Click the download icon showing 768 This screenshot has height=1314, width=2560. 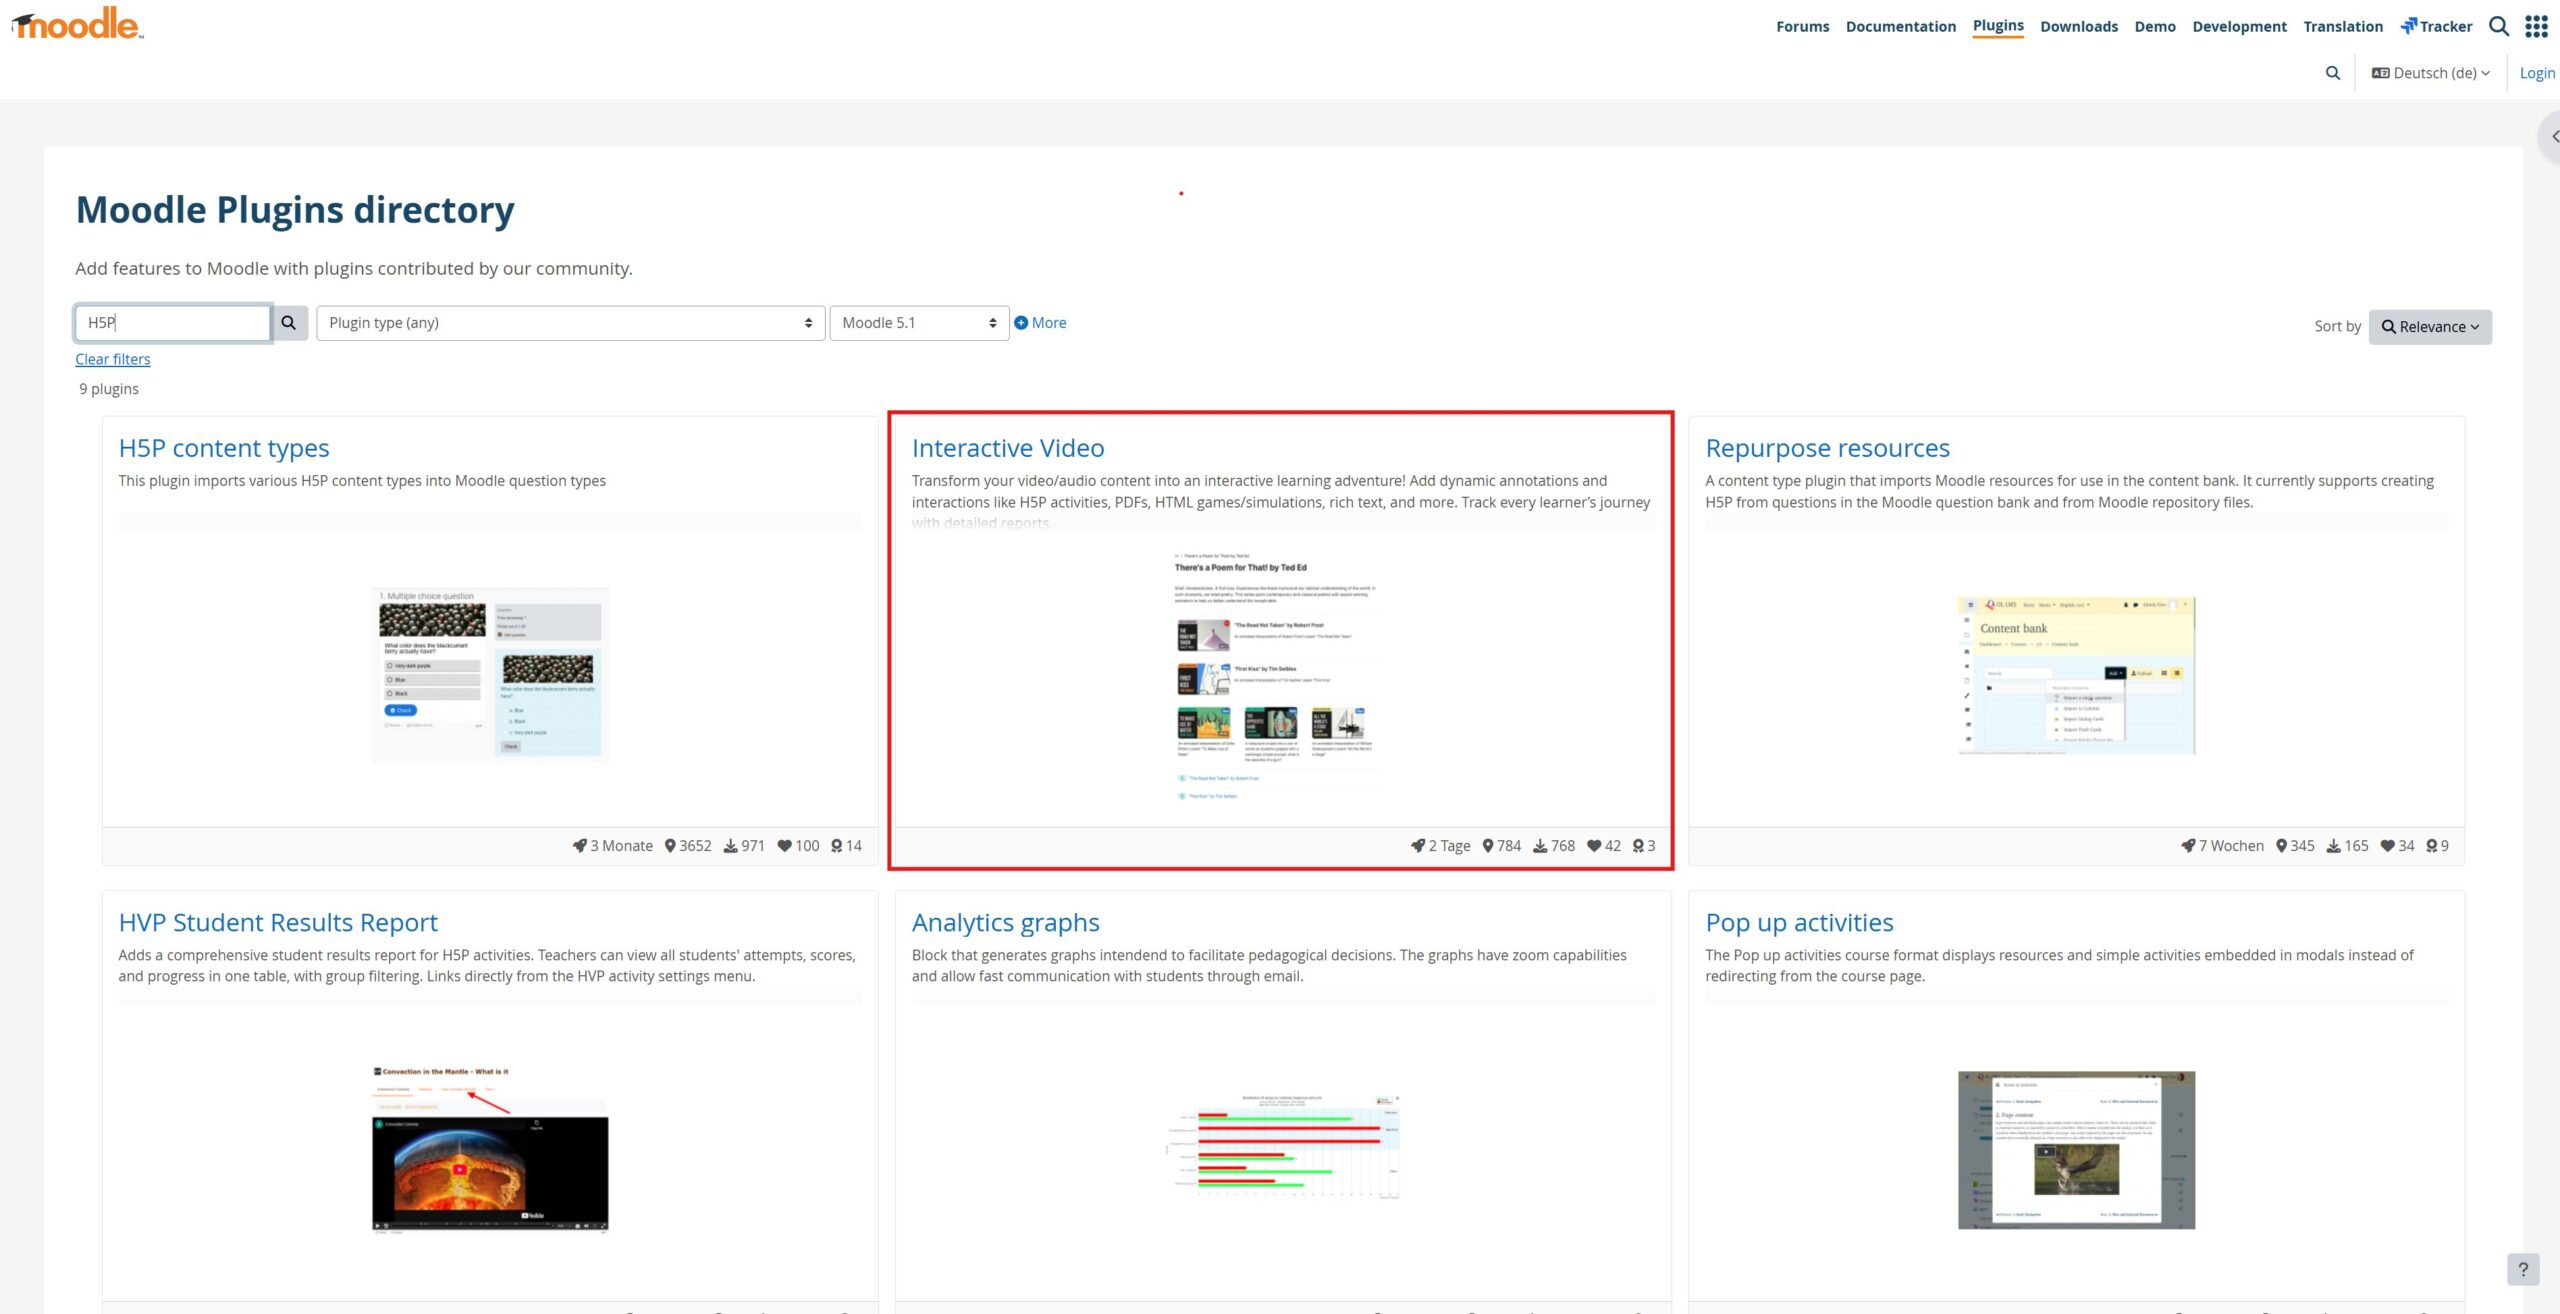click(x=1539, y=845)
